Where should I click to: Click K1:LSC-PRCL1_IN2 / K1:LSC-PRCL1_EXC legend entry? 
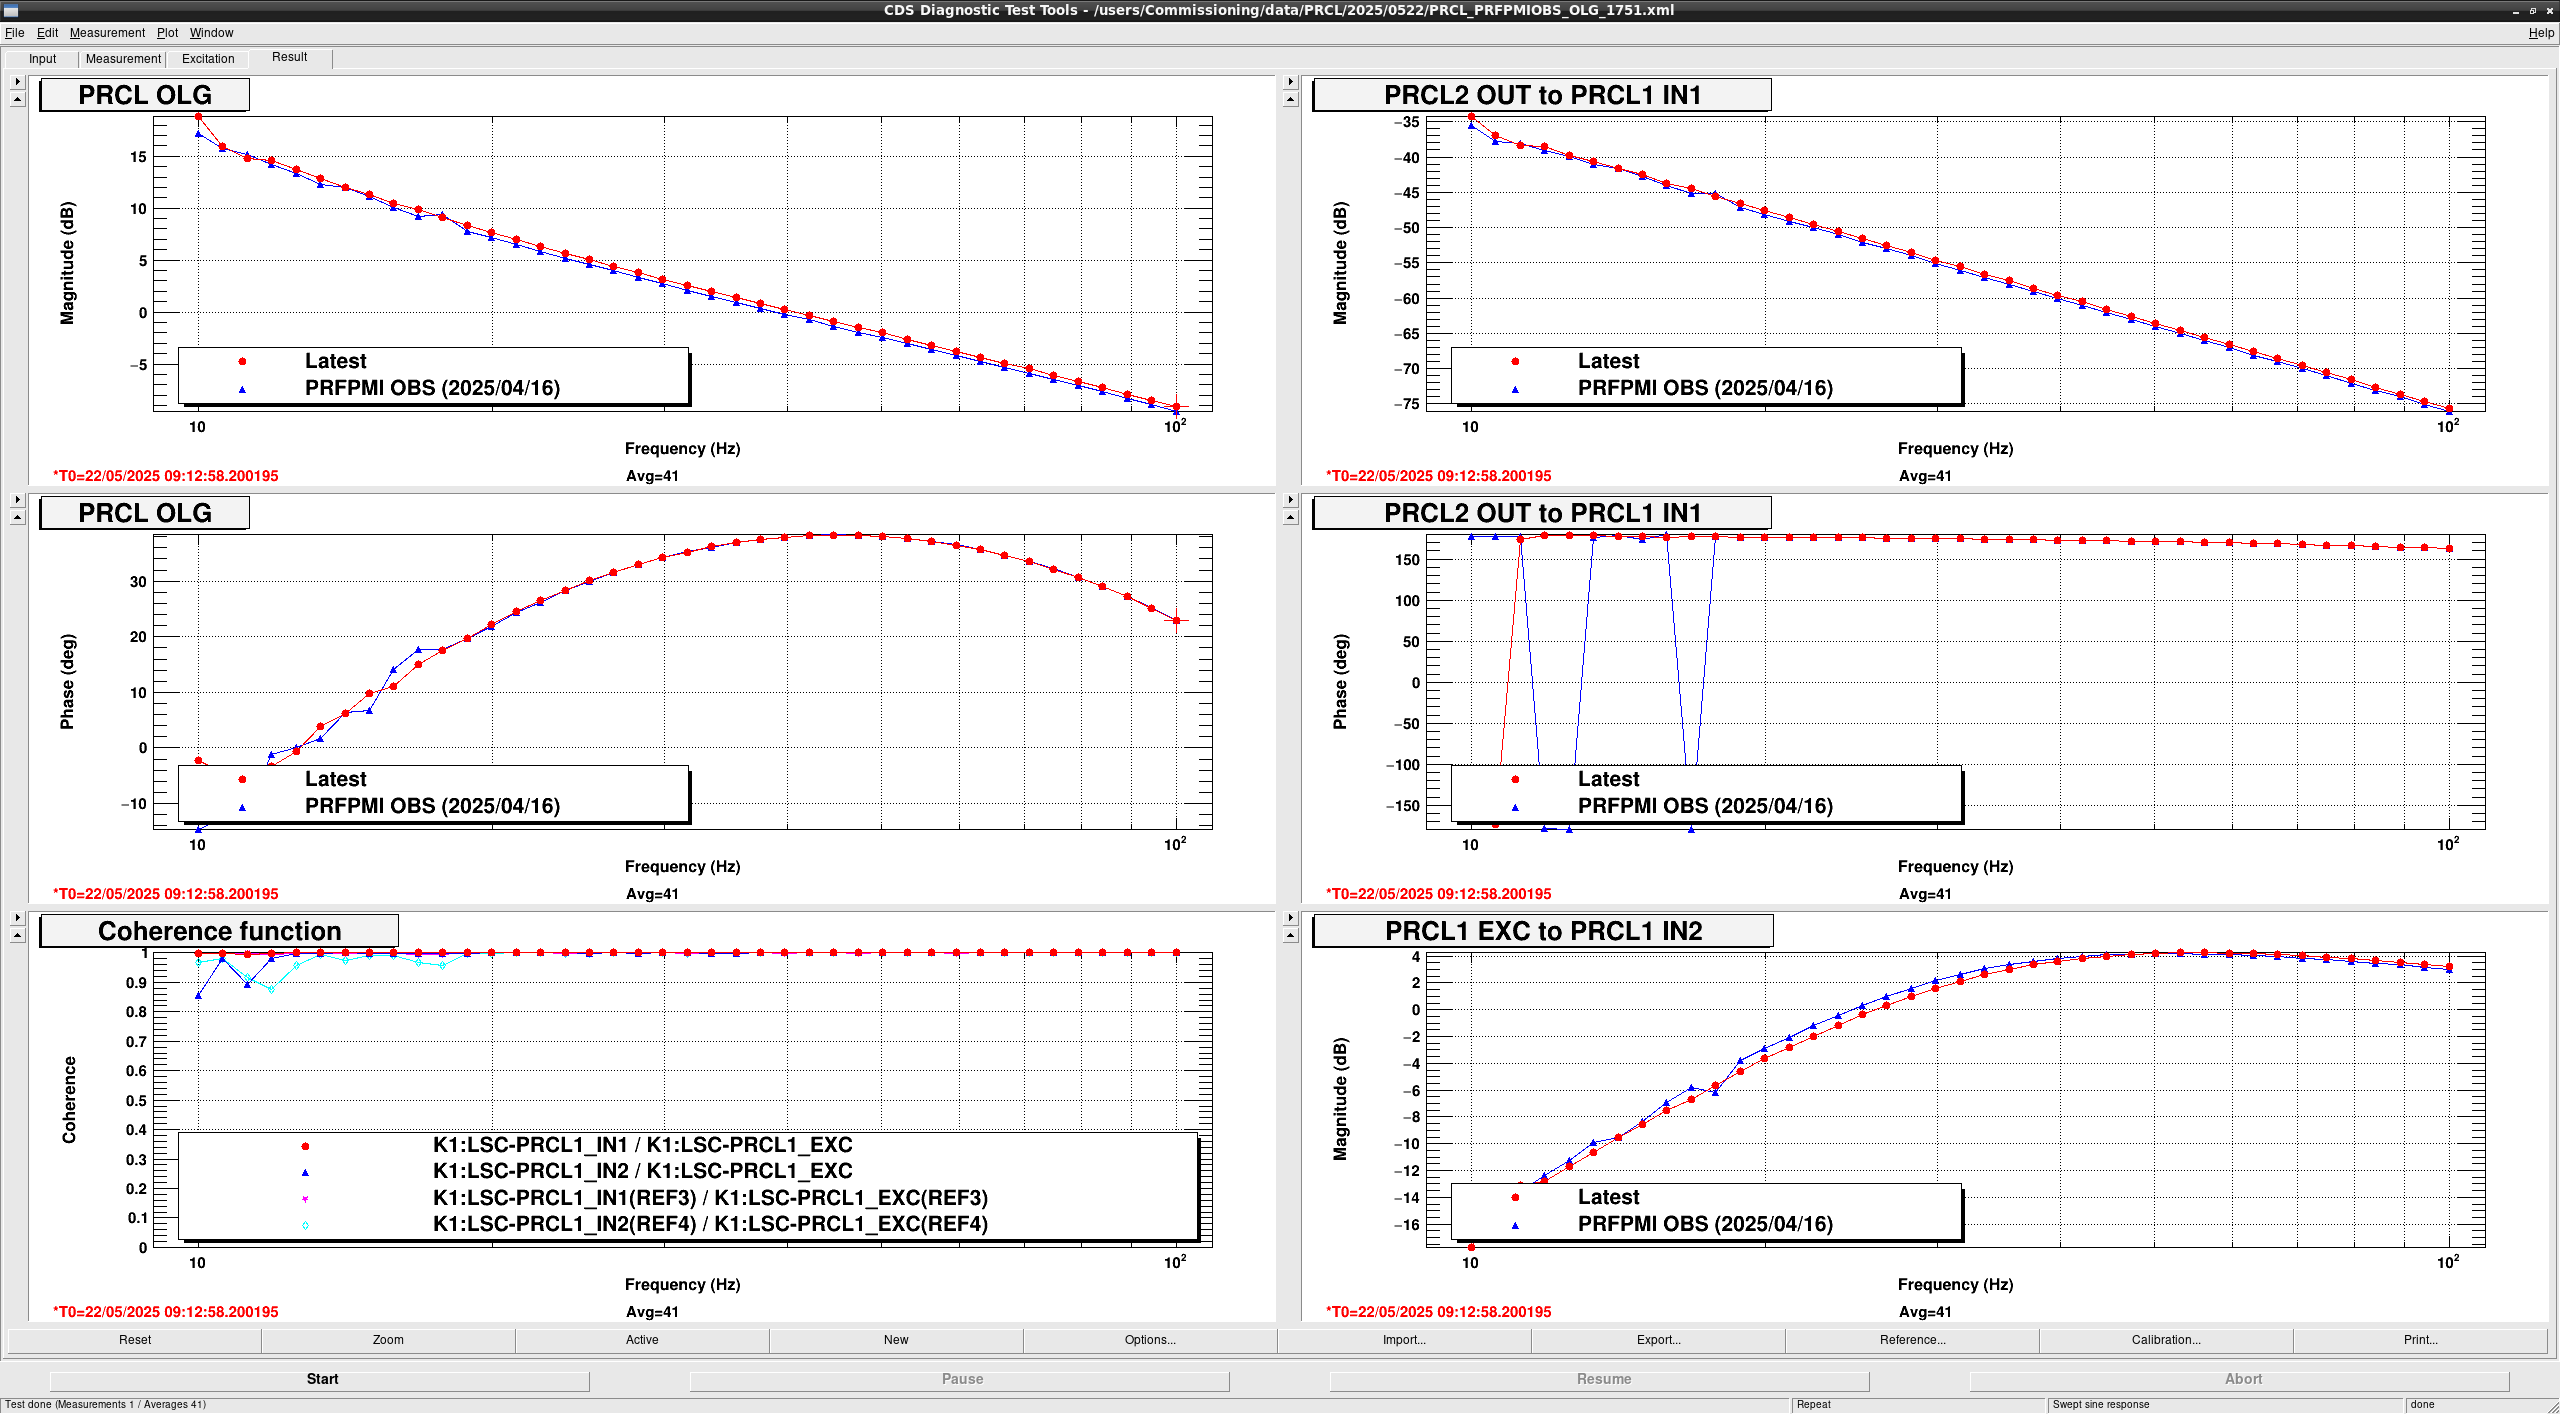point(642,1171)
